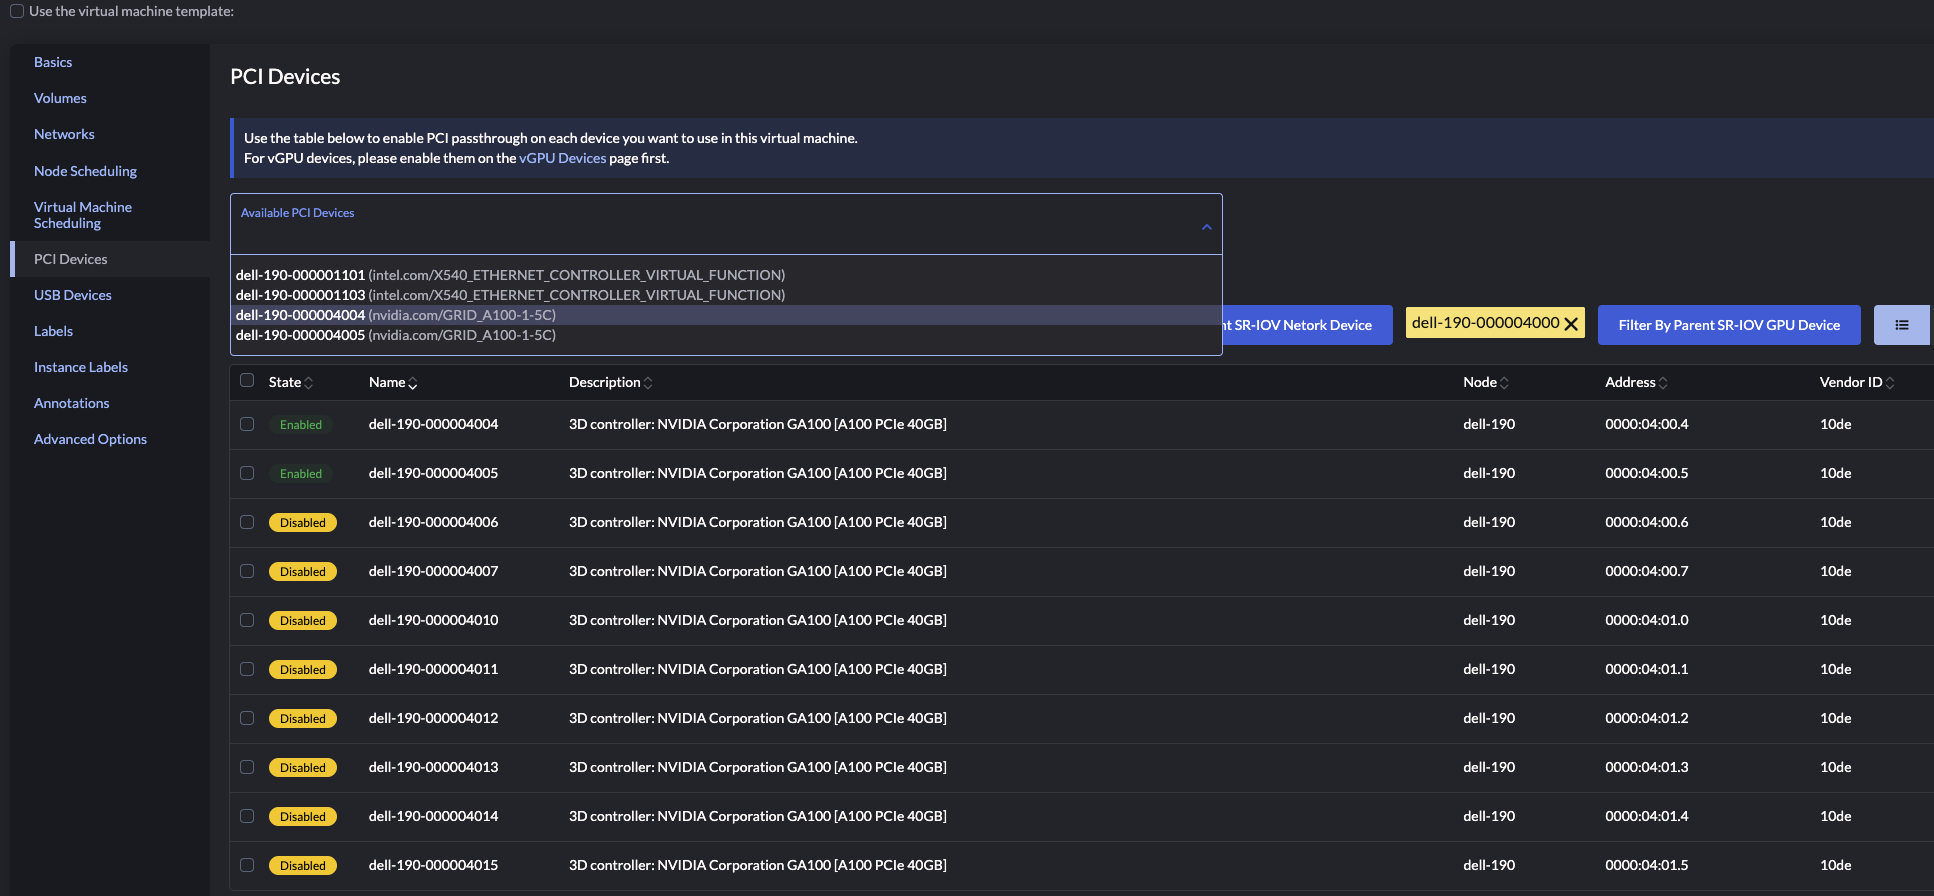Click the list view icon button
Viewport: 1934px width, 896px height.
pos(1901,325)
